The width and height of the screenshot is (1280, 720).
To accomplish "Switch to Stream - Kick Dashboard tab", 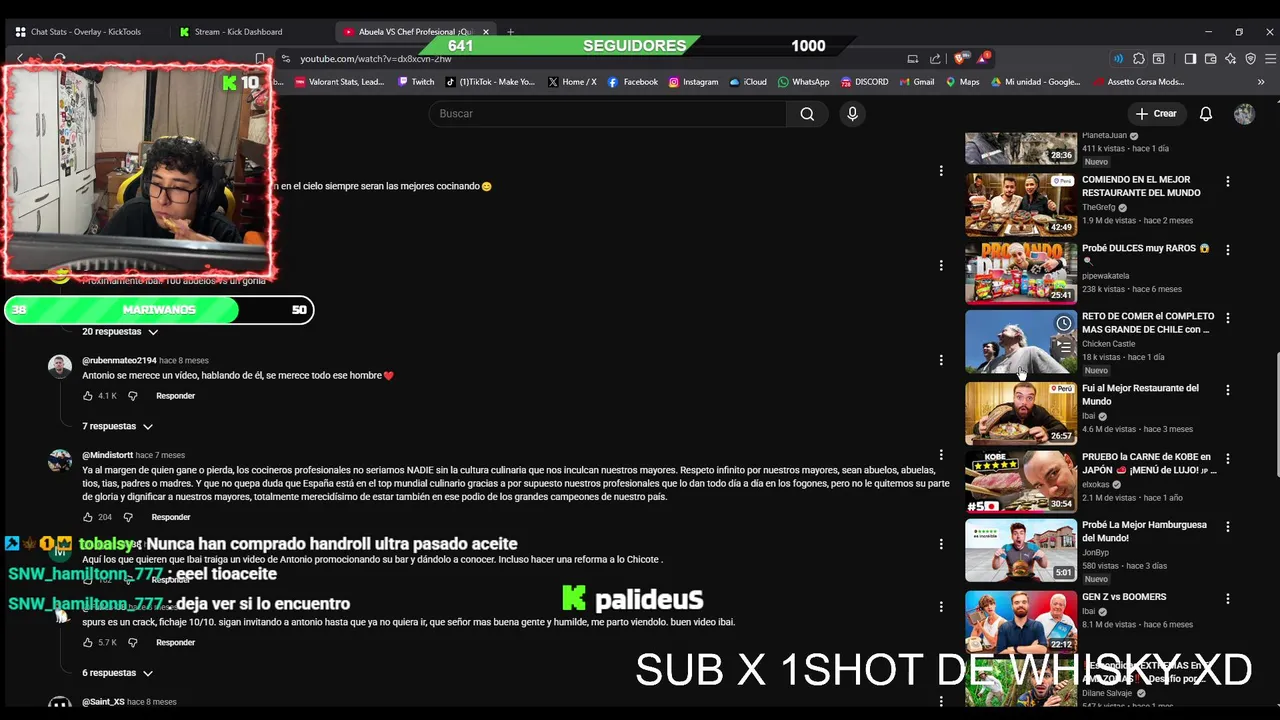I will point(238,32).
